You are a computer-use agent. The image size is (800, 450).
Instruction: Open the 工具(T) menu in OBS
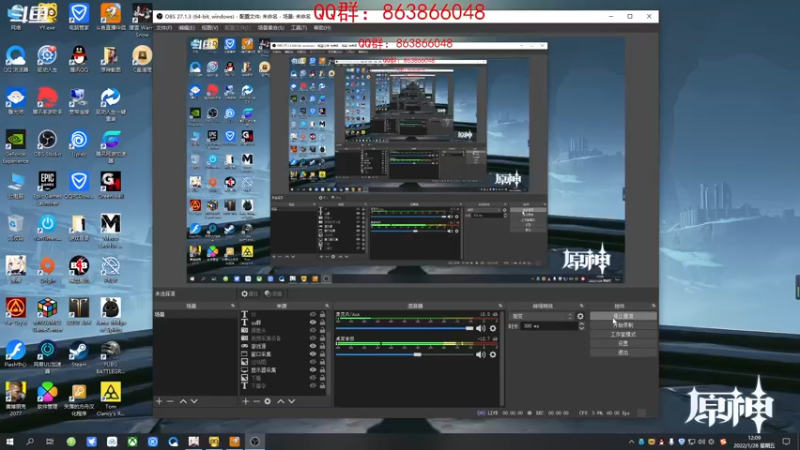(x=298, y=28)
